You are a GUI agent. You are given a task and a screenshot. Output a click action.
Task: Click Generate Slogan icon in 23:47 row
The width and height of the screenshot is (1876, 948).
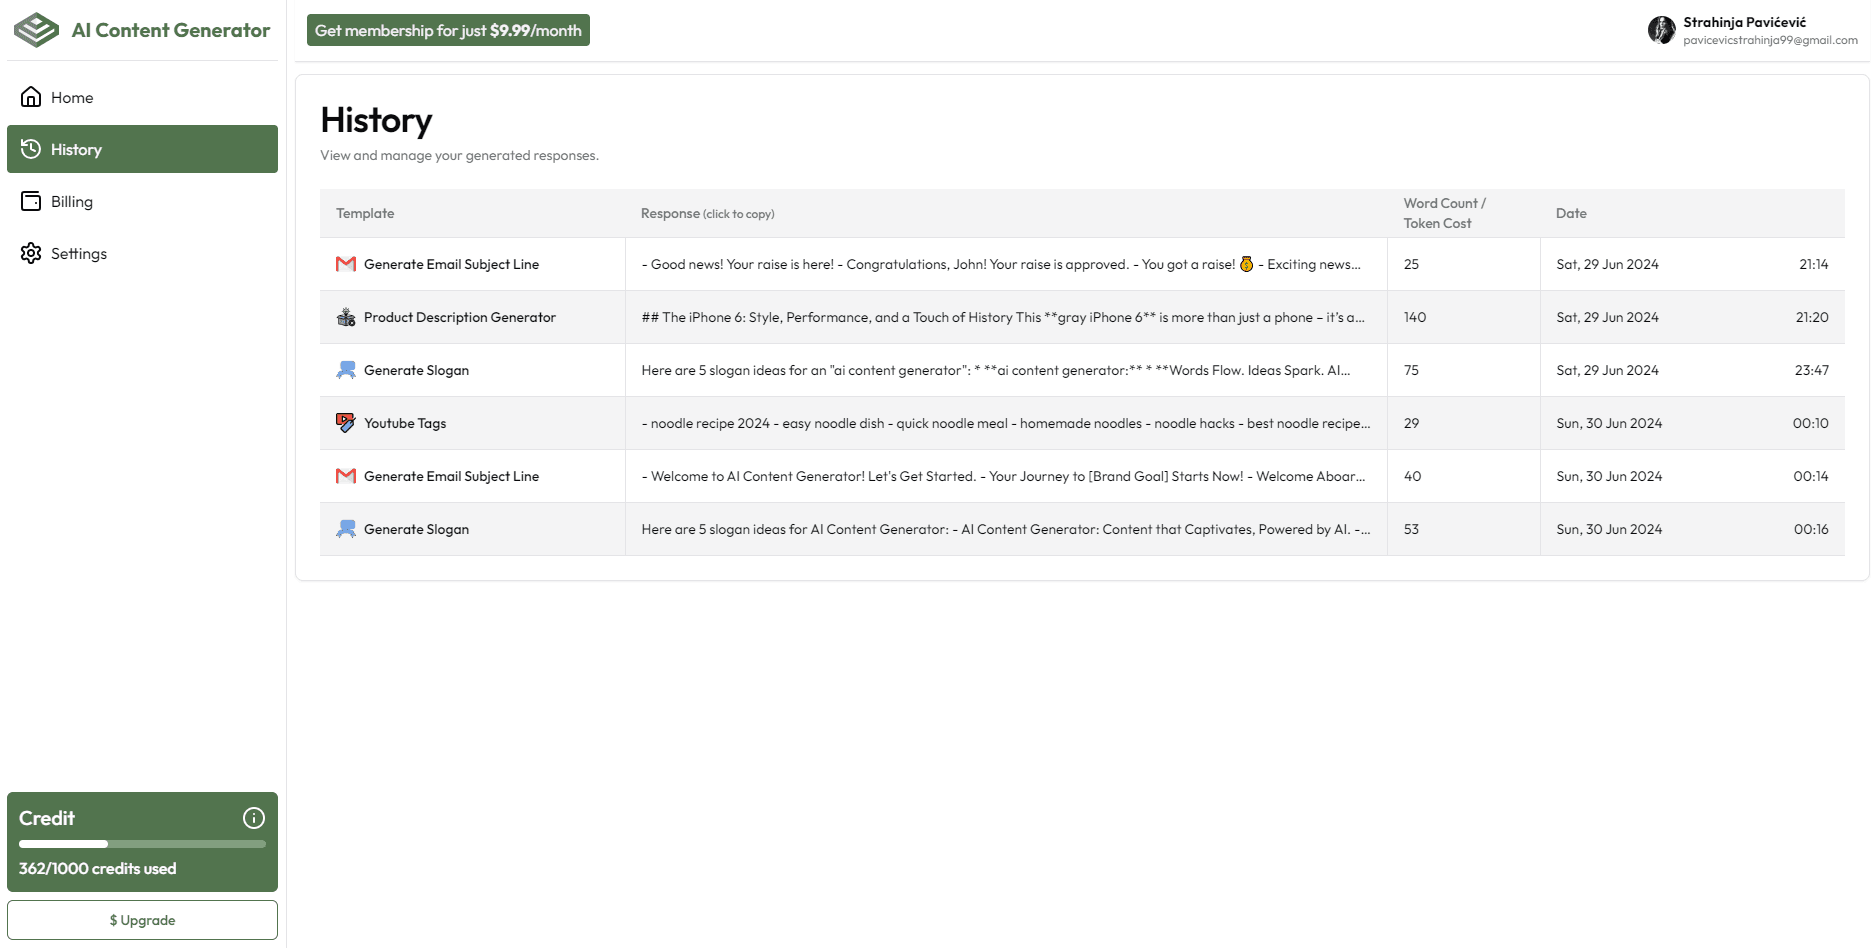pyautogui.click(x=346, y=370)
